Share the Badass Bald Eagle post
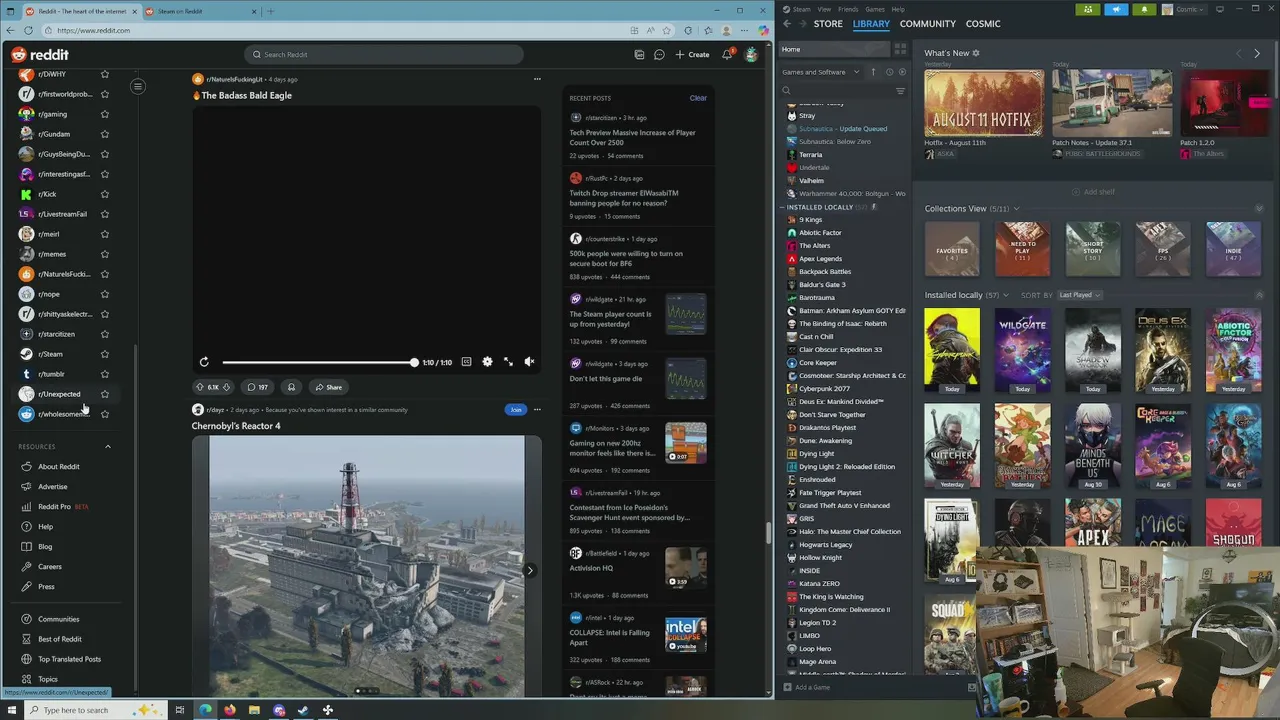This screenshot has width=1280, height=720. (328, 387)
